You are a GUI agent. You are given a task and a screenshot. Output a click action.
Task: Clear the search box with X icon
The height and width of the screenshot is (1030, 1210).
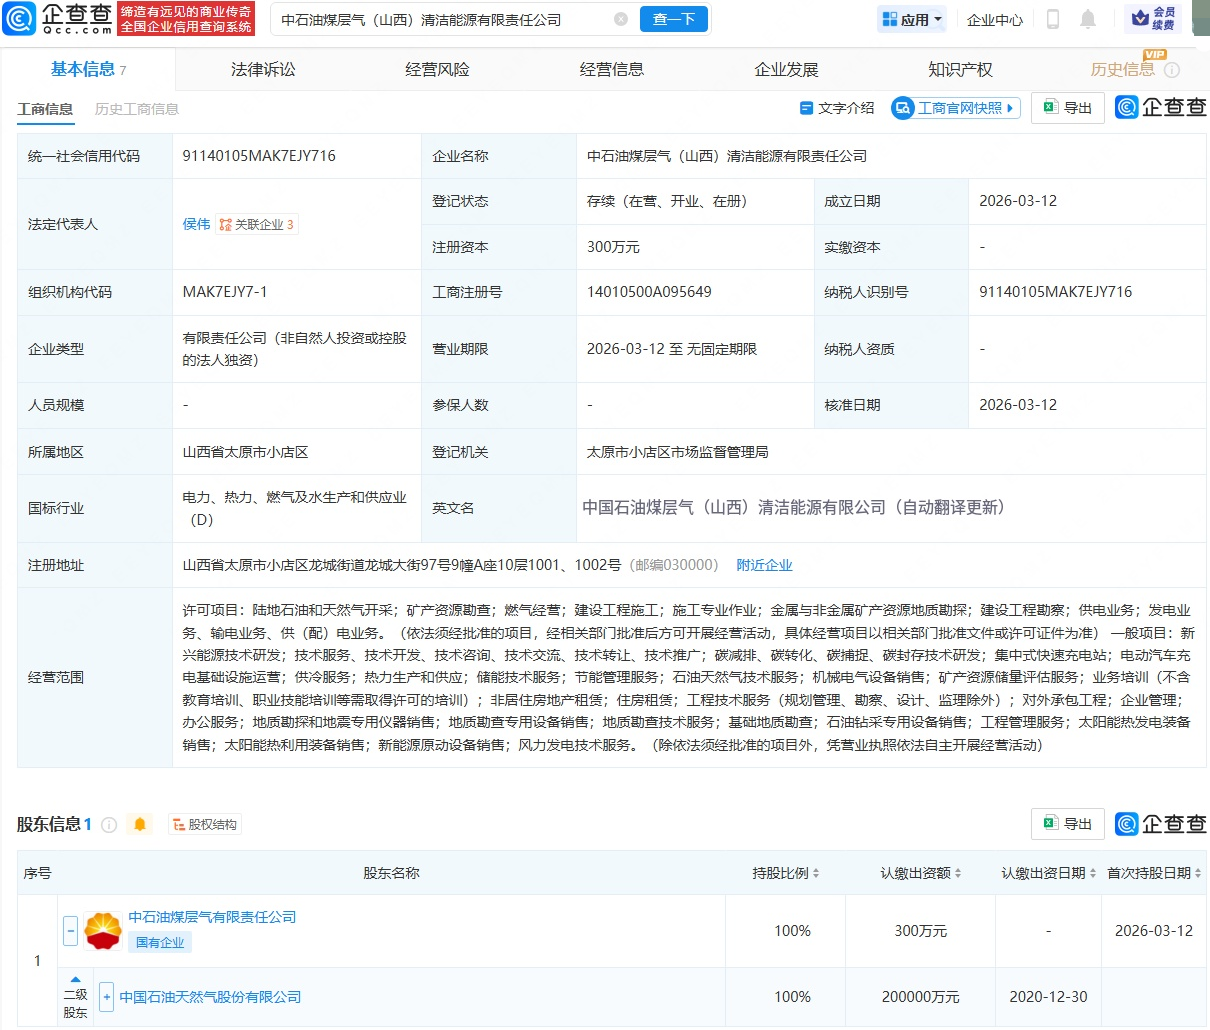621,19
